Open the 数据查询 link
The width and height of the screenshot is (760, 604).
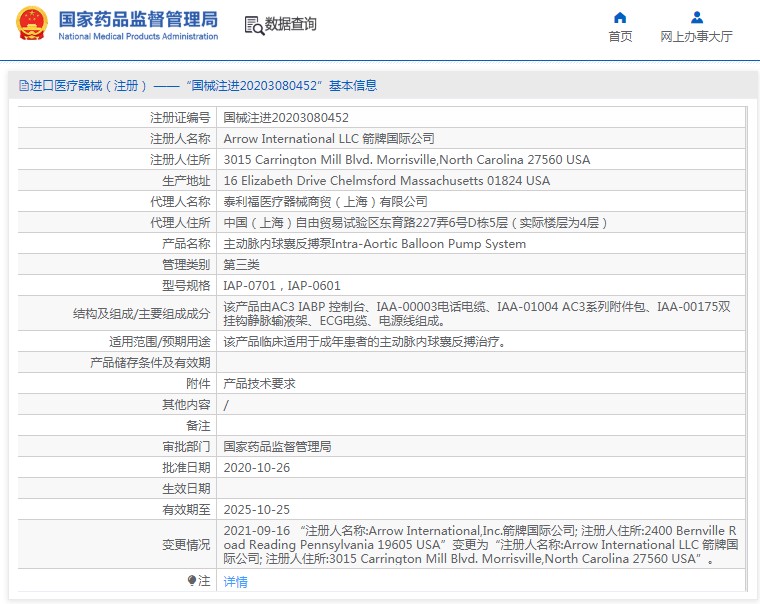[x=290, y=24]
